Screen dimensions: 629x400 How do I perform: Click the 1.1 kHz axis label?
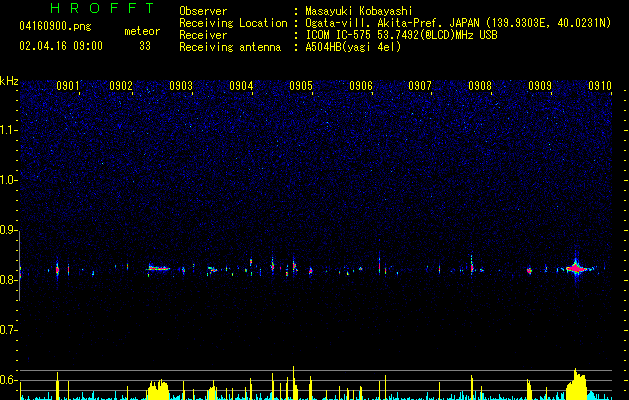point(9,130)
